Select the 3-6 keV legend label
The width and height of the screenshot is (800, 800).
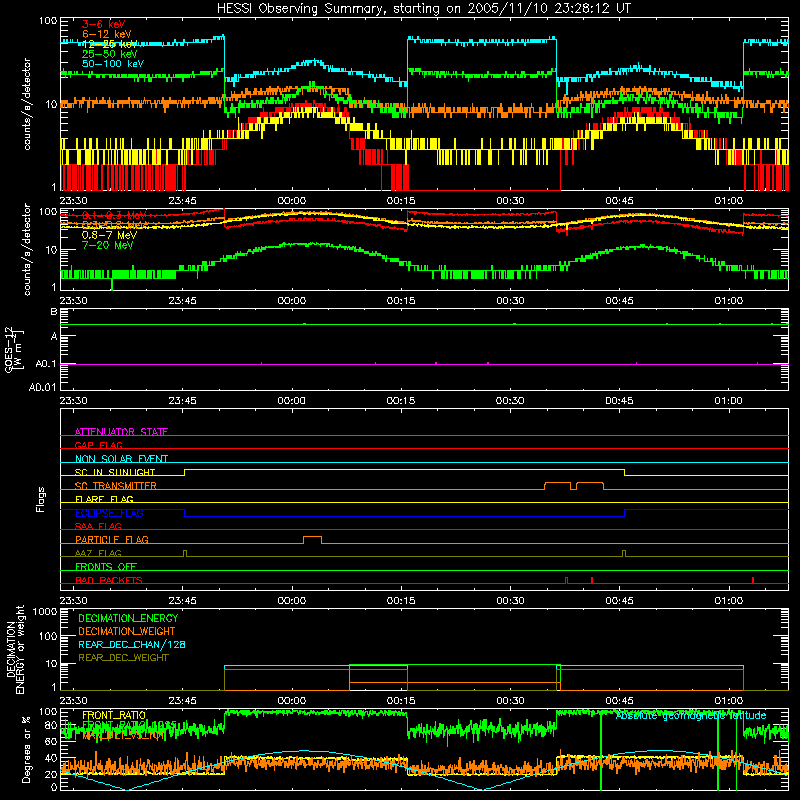tap(104, 24)
